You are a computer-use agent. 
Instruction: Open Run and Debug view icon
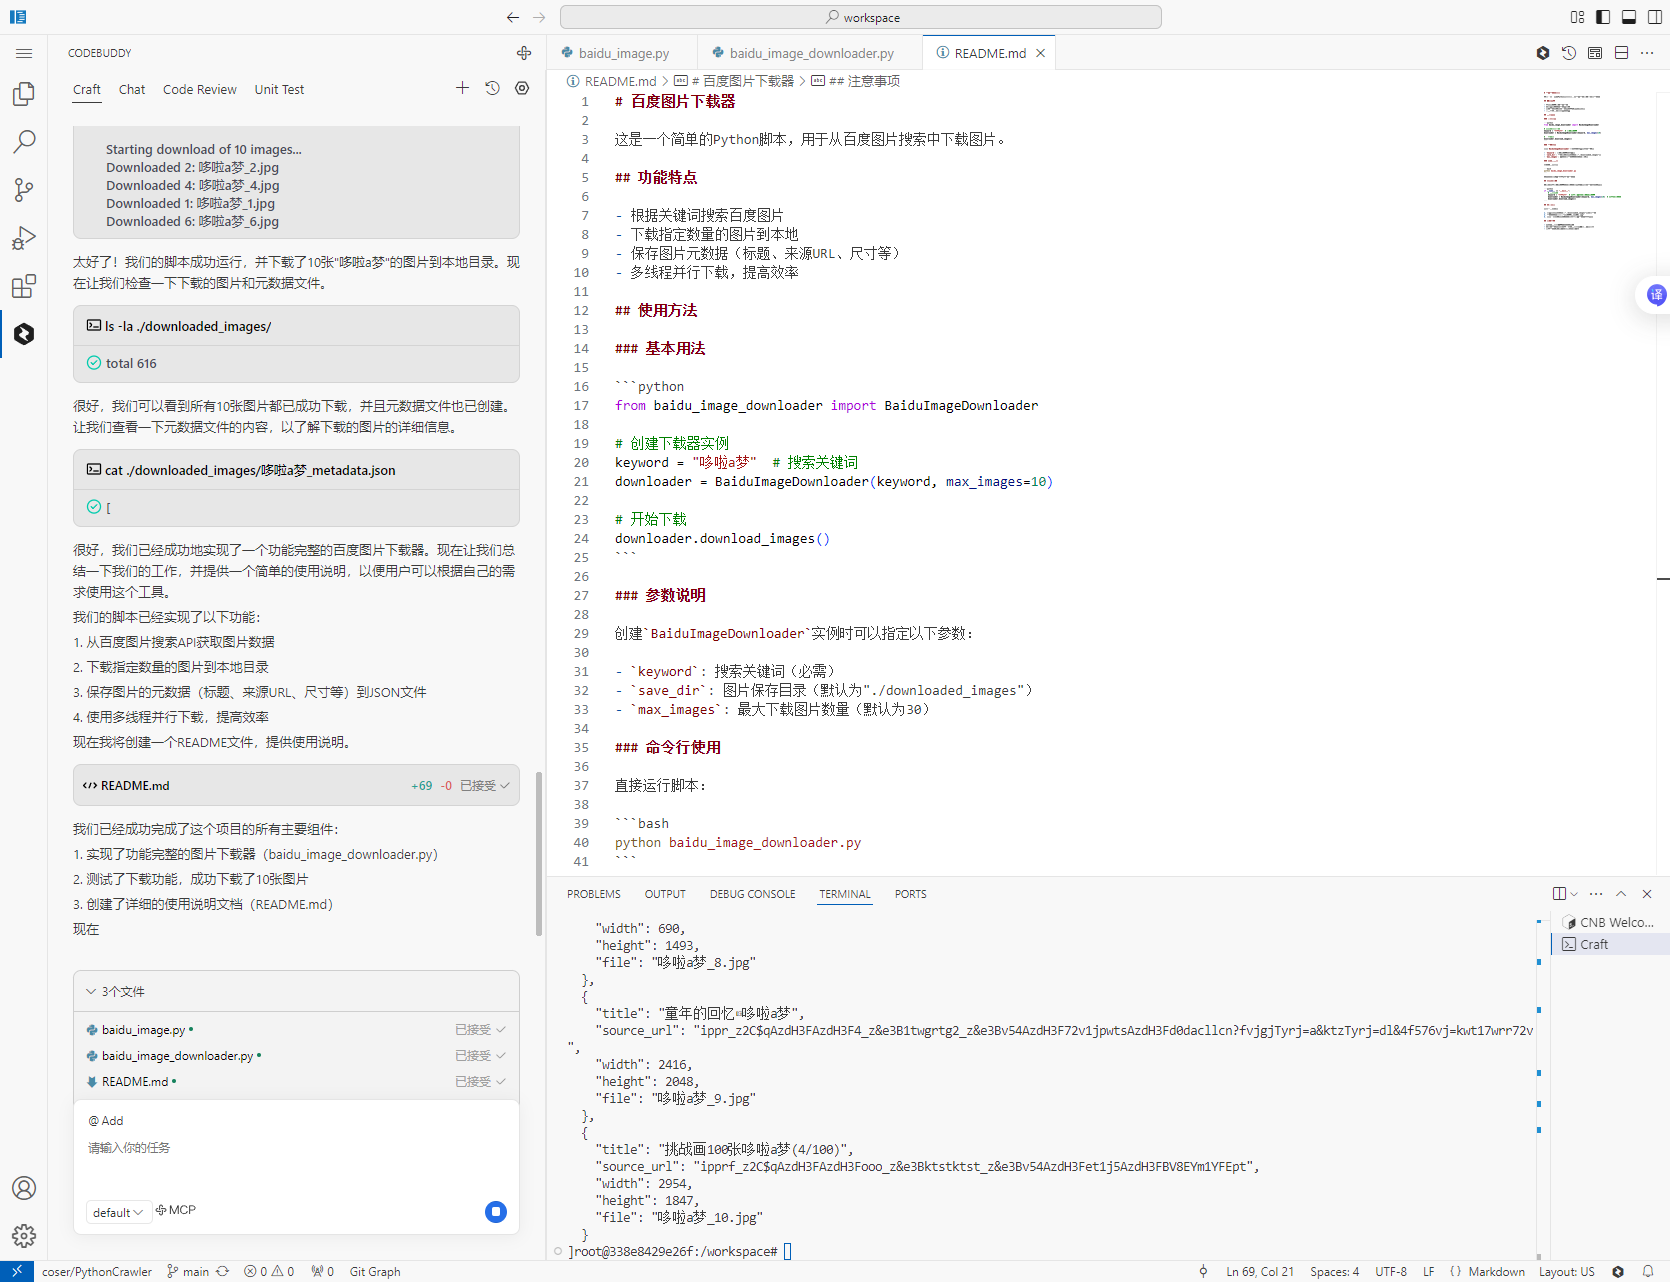[24, 238]
